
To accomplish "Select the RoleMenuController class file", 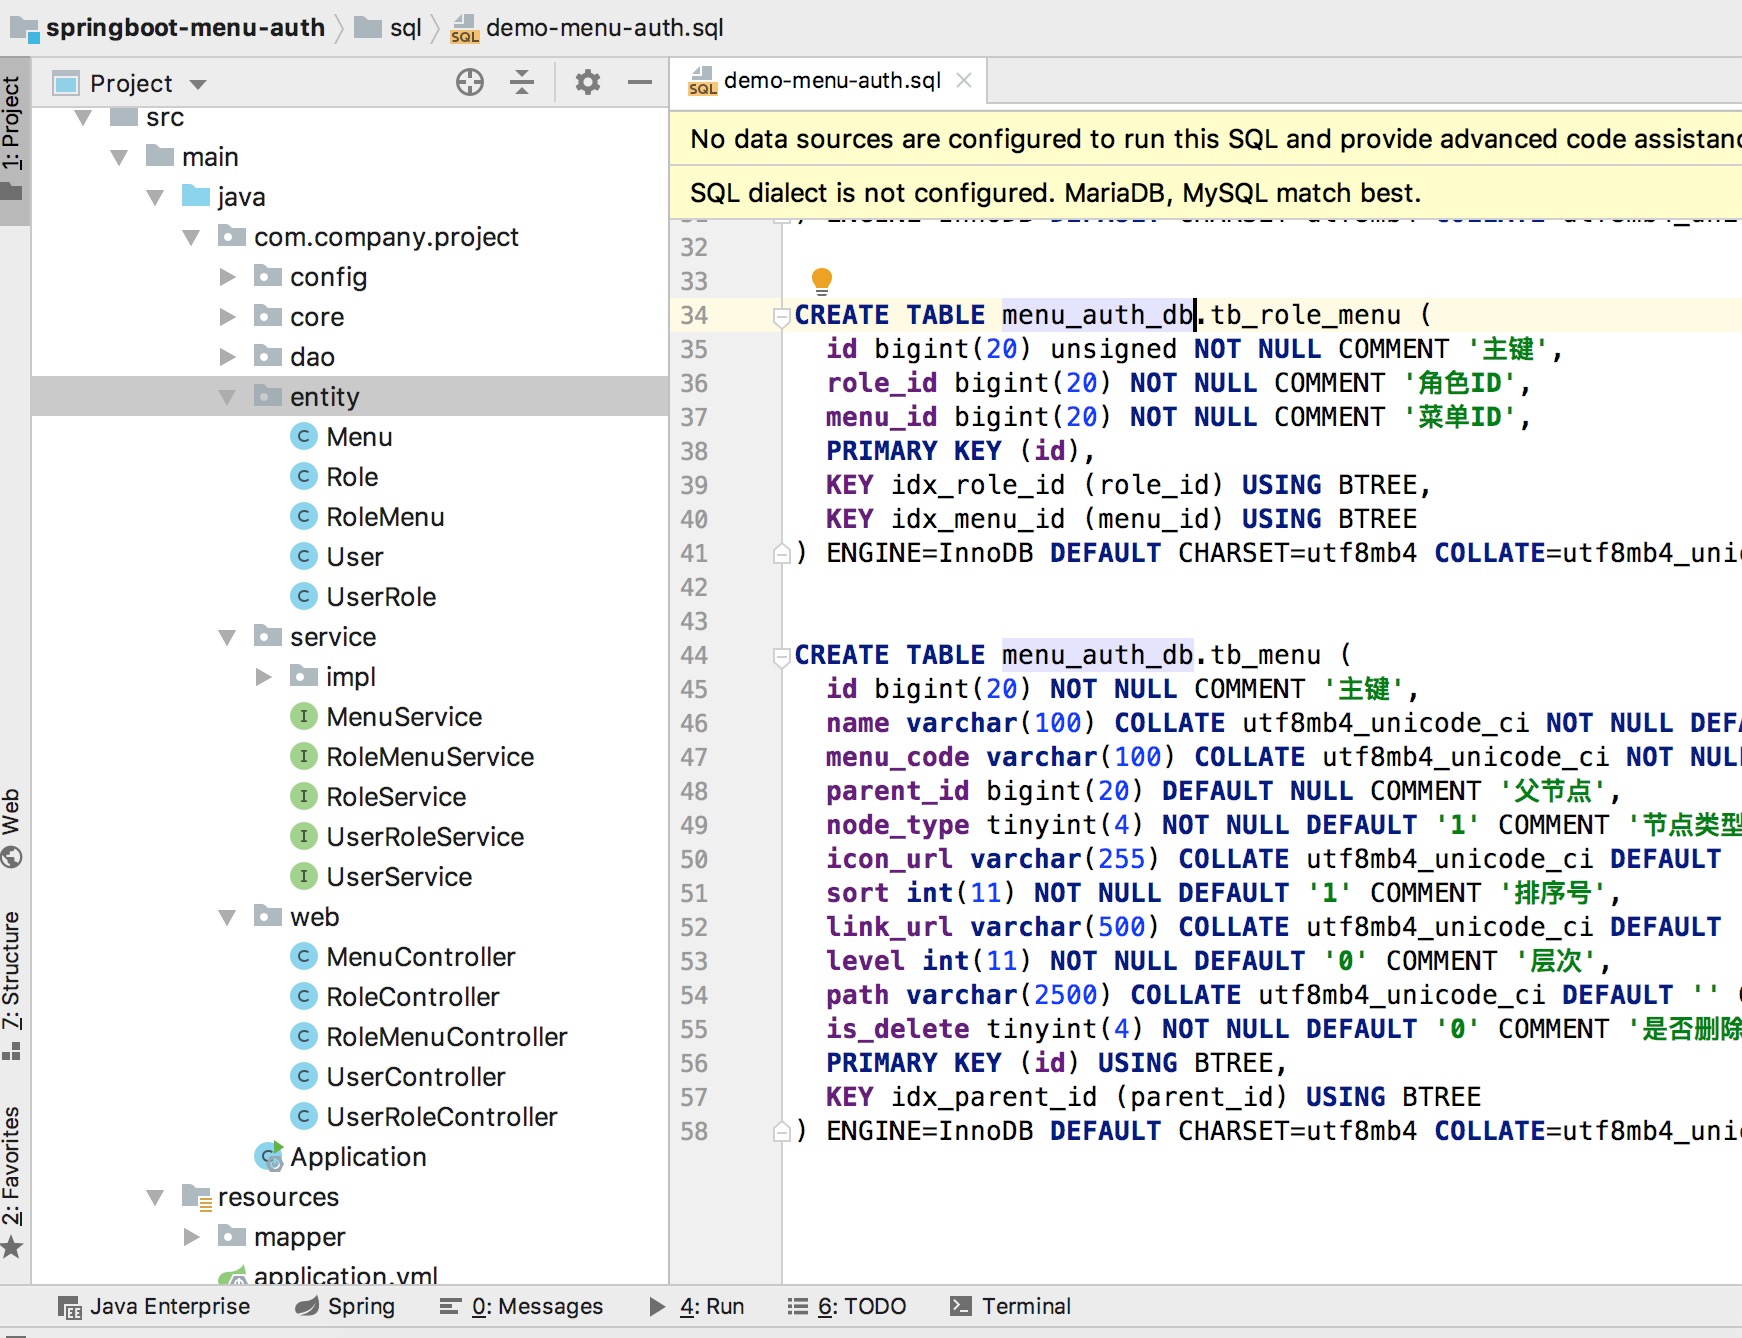I will click(x=446, y=1037).
